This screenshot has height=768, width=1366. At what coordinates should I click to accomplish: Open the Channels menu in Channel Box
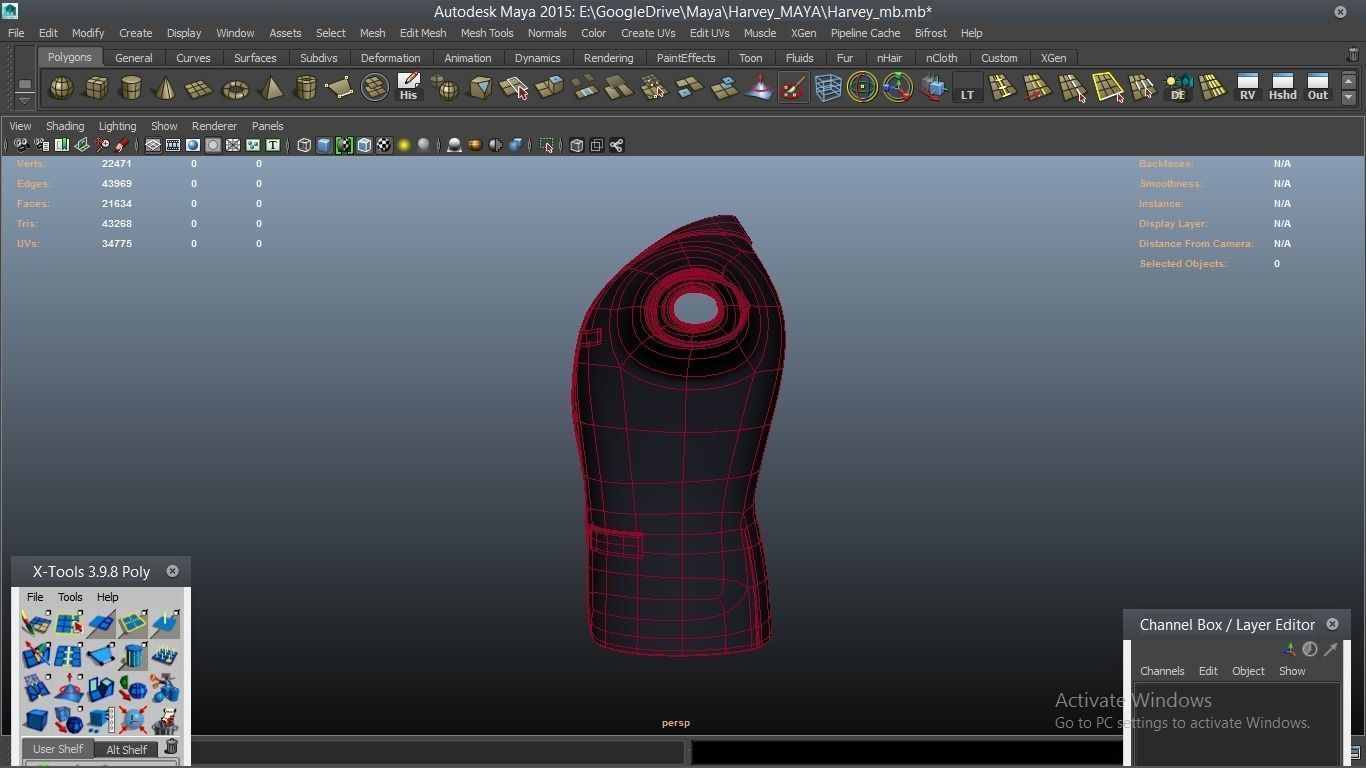(1162, 671)
